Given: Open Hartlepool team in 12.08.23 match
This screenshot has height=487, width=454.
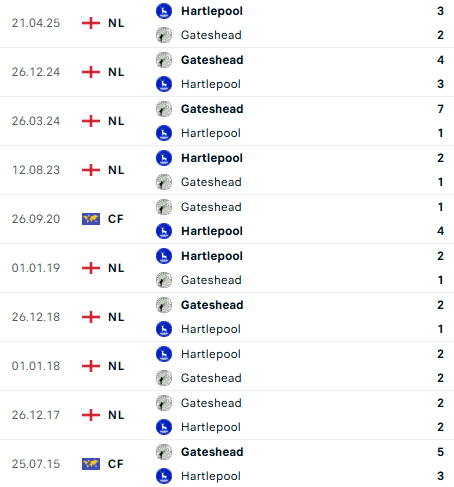Looking at the screenshot, I should click(212, 158).
